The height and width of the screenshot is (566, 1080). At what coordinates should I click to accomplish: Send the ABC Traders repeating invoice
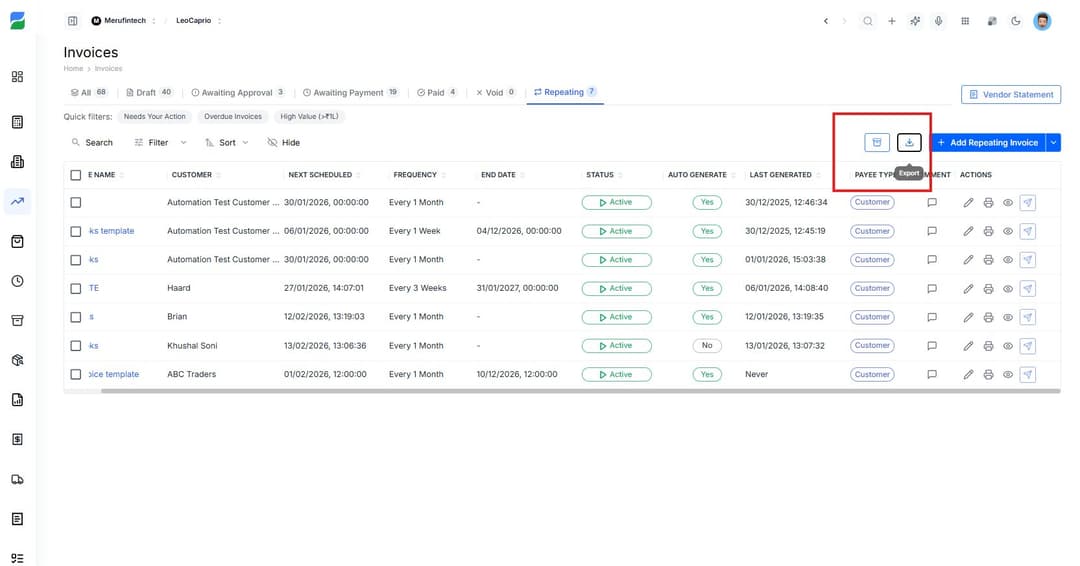pos(1028,375)
